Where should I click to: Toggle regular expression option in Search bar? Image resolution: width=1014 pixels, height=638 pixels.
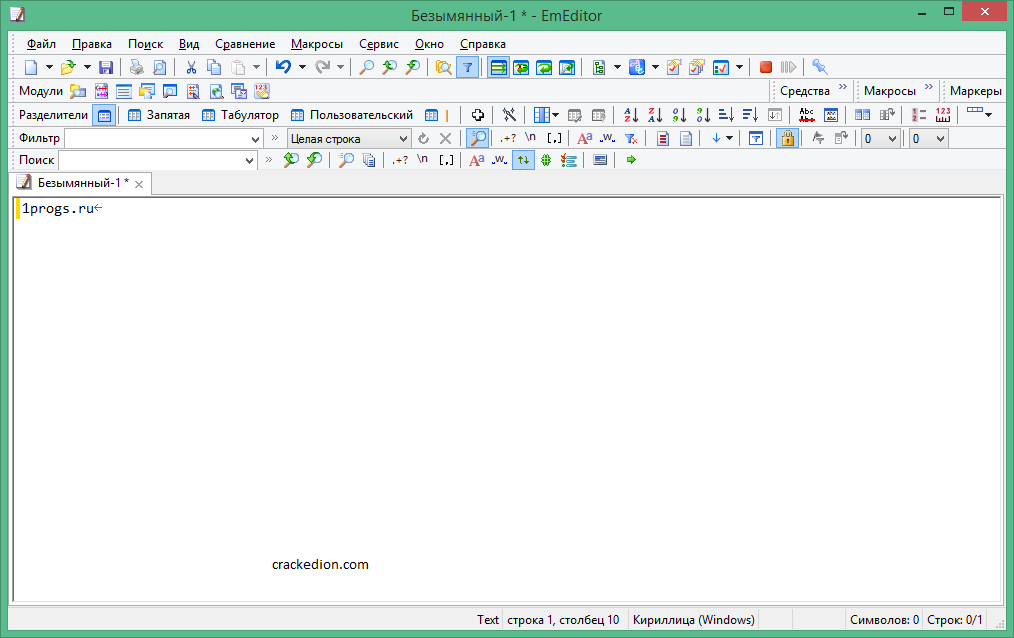point(400,160)
